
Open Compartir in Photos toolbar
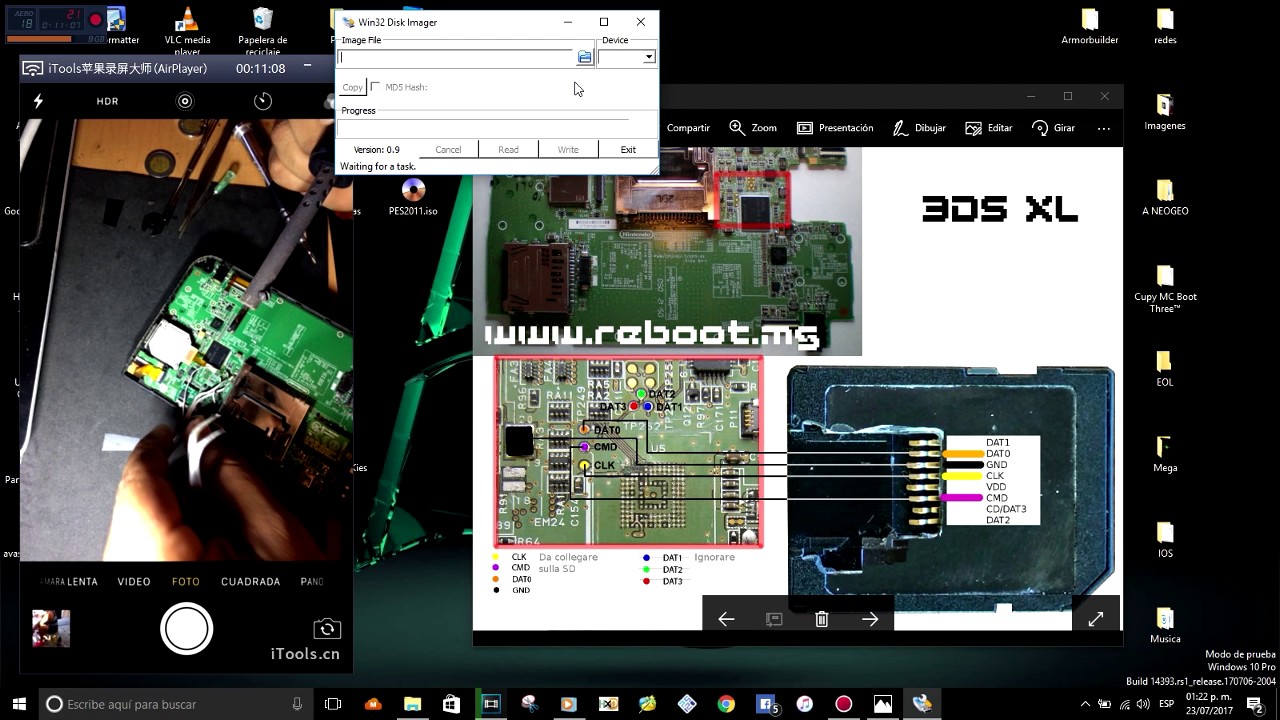coord(688,128)
